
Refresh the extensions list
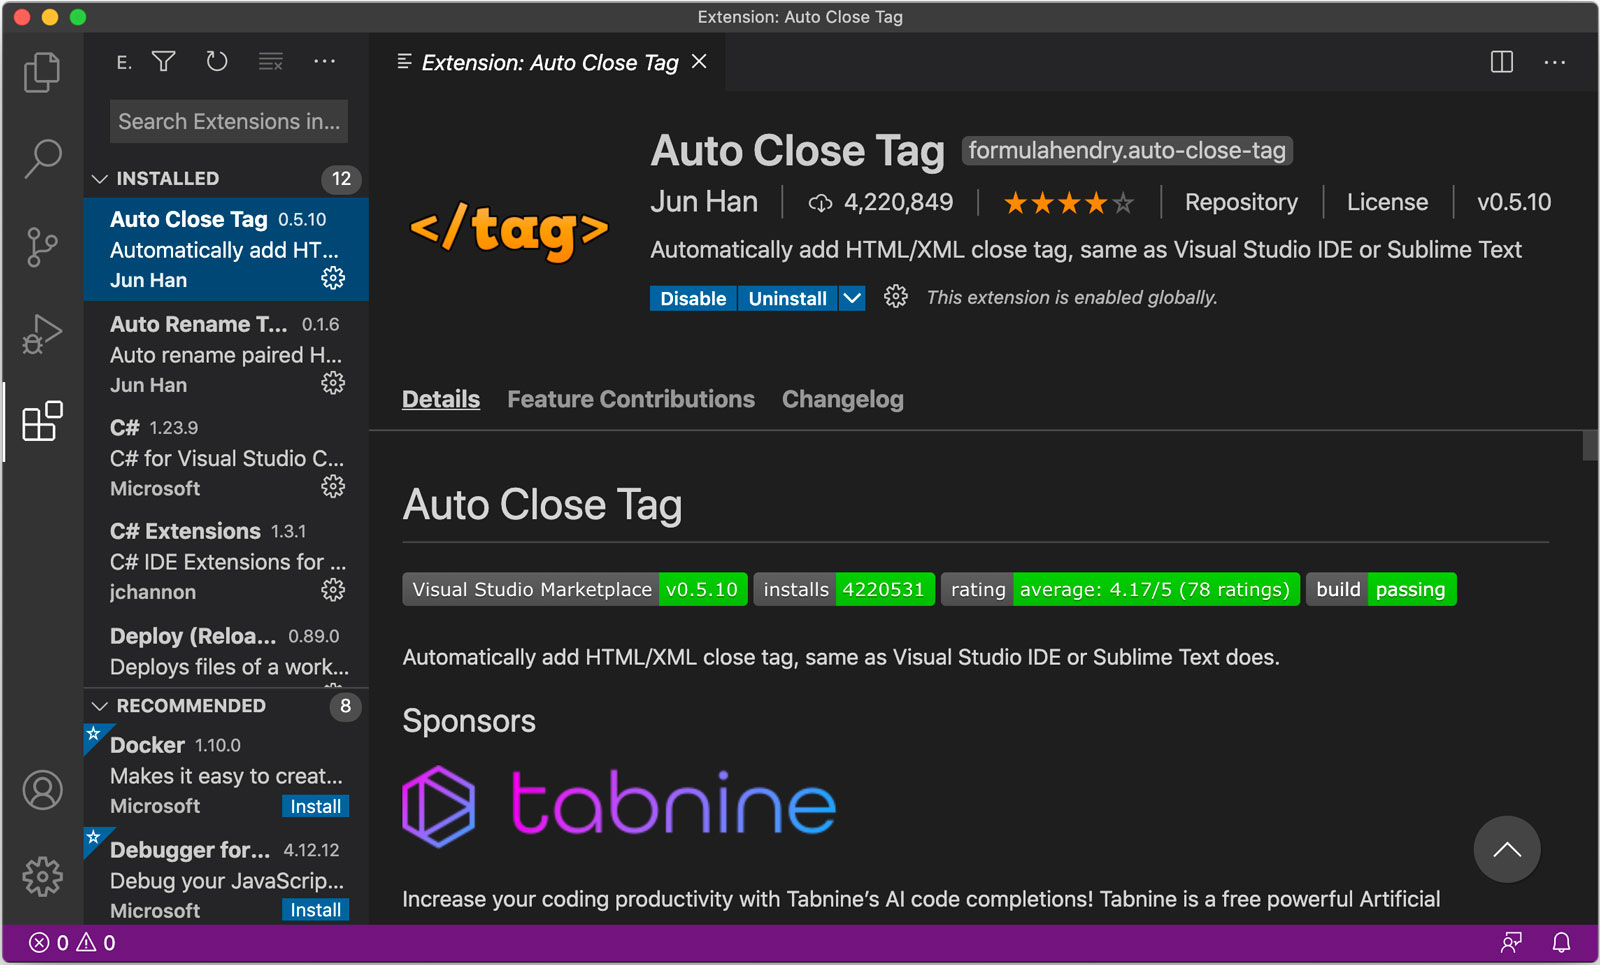217,62
